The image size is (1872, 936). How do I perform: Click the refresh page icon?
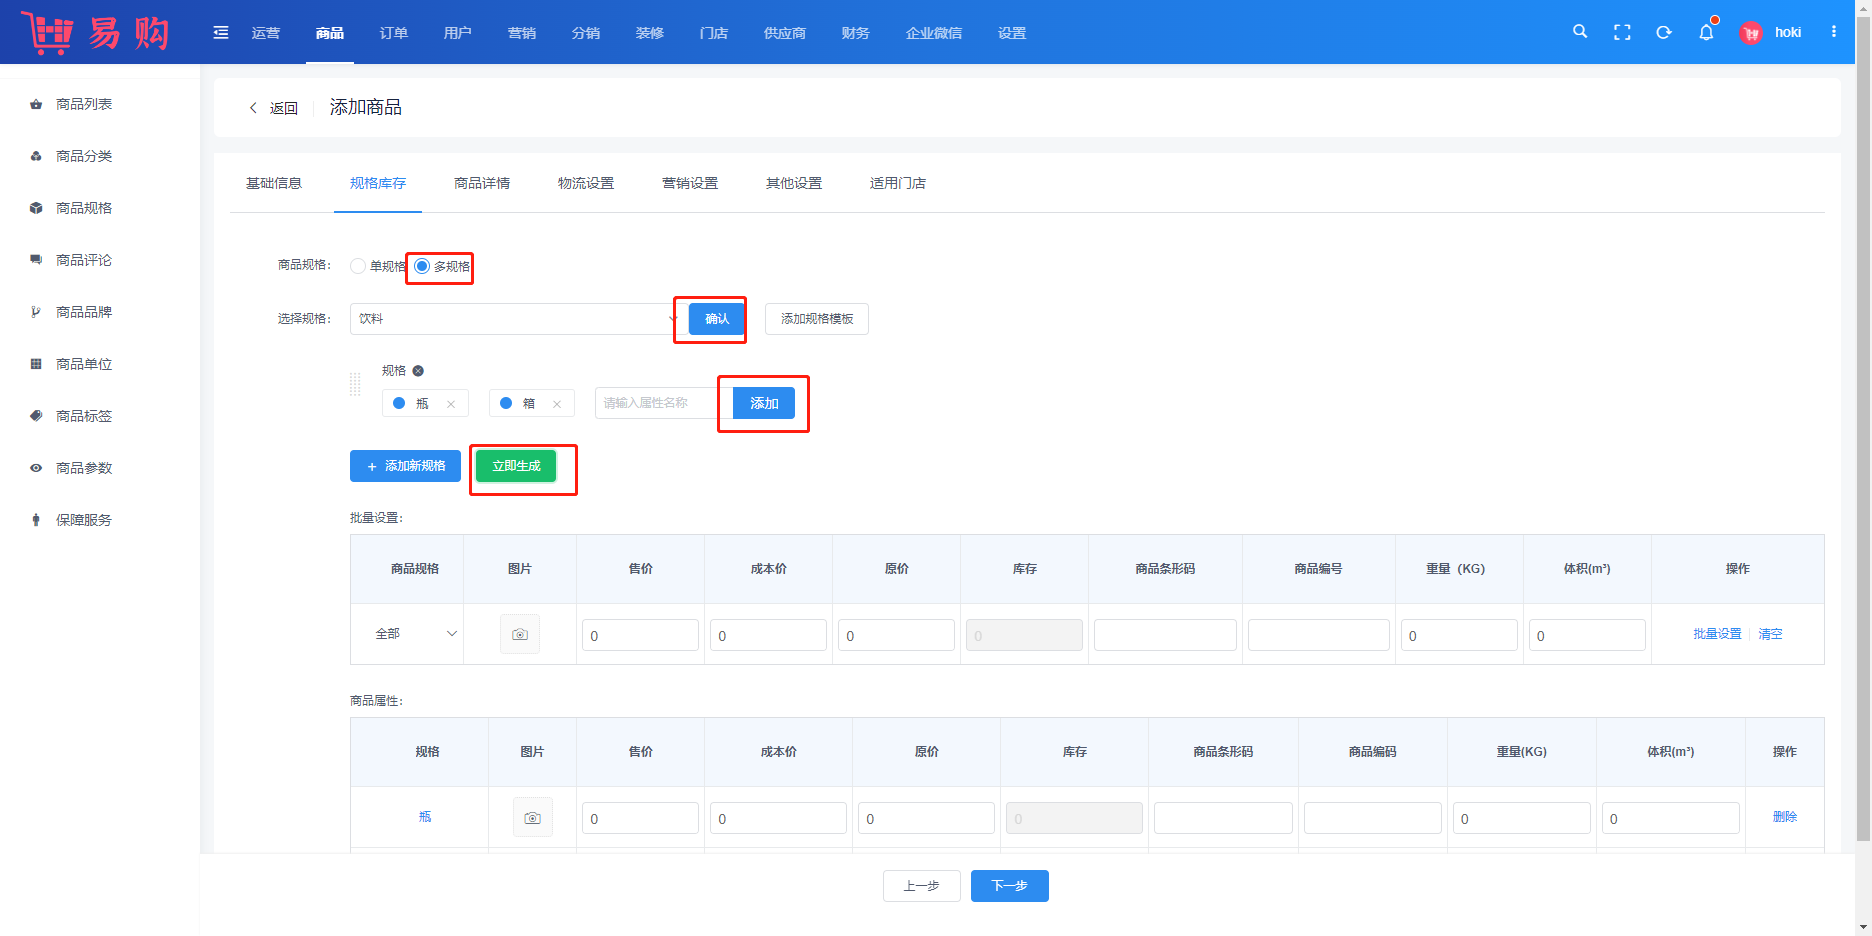tap(1664, 32)
